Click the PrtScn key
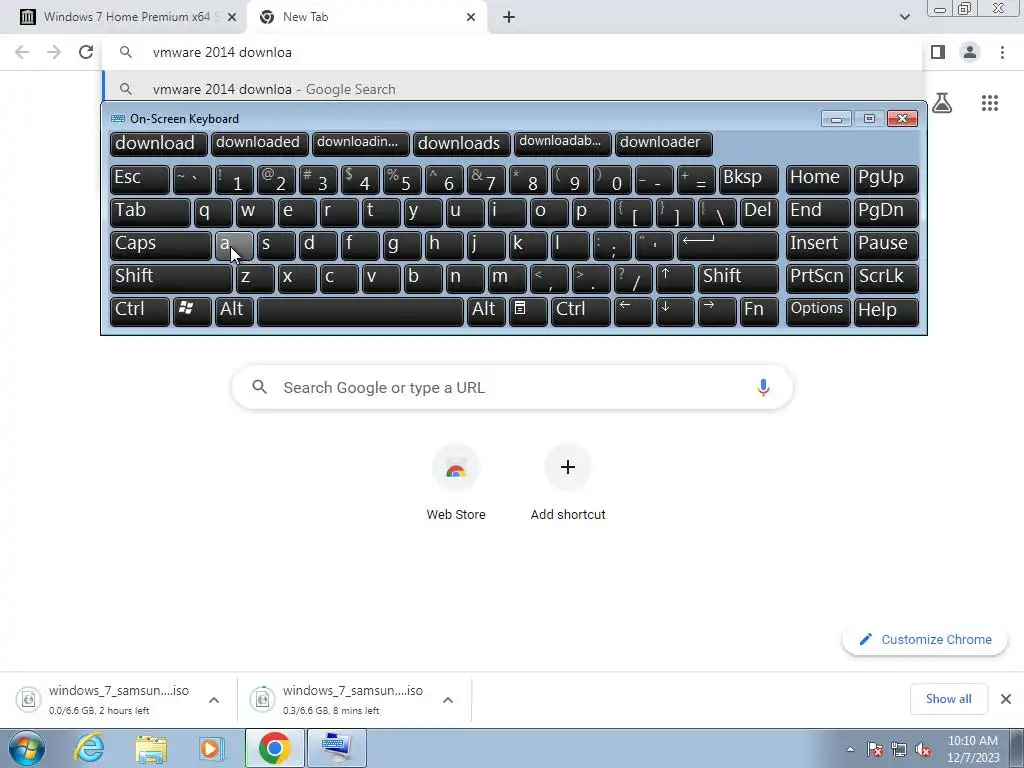 818,278
